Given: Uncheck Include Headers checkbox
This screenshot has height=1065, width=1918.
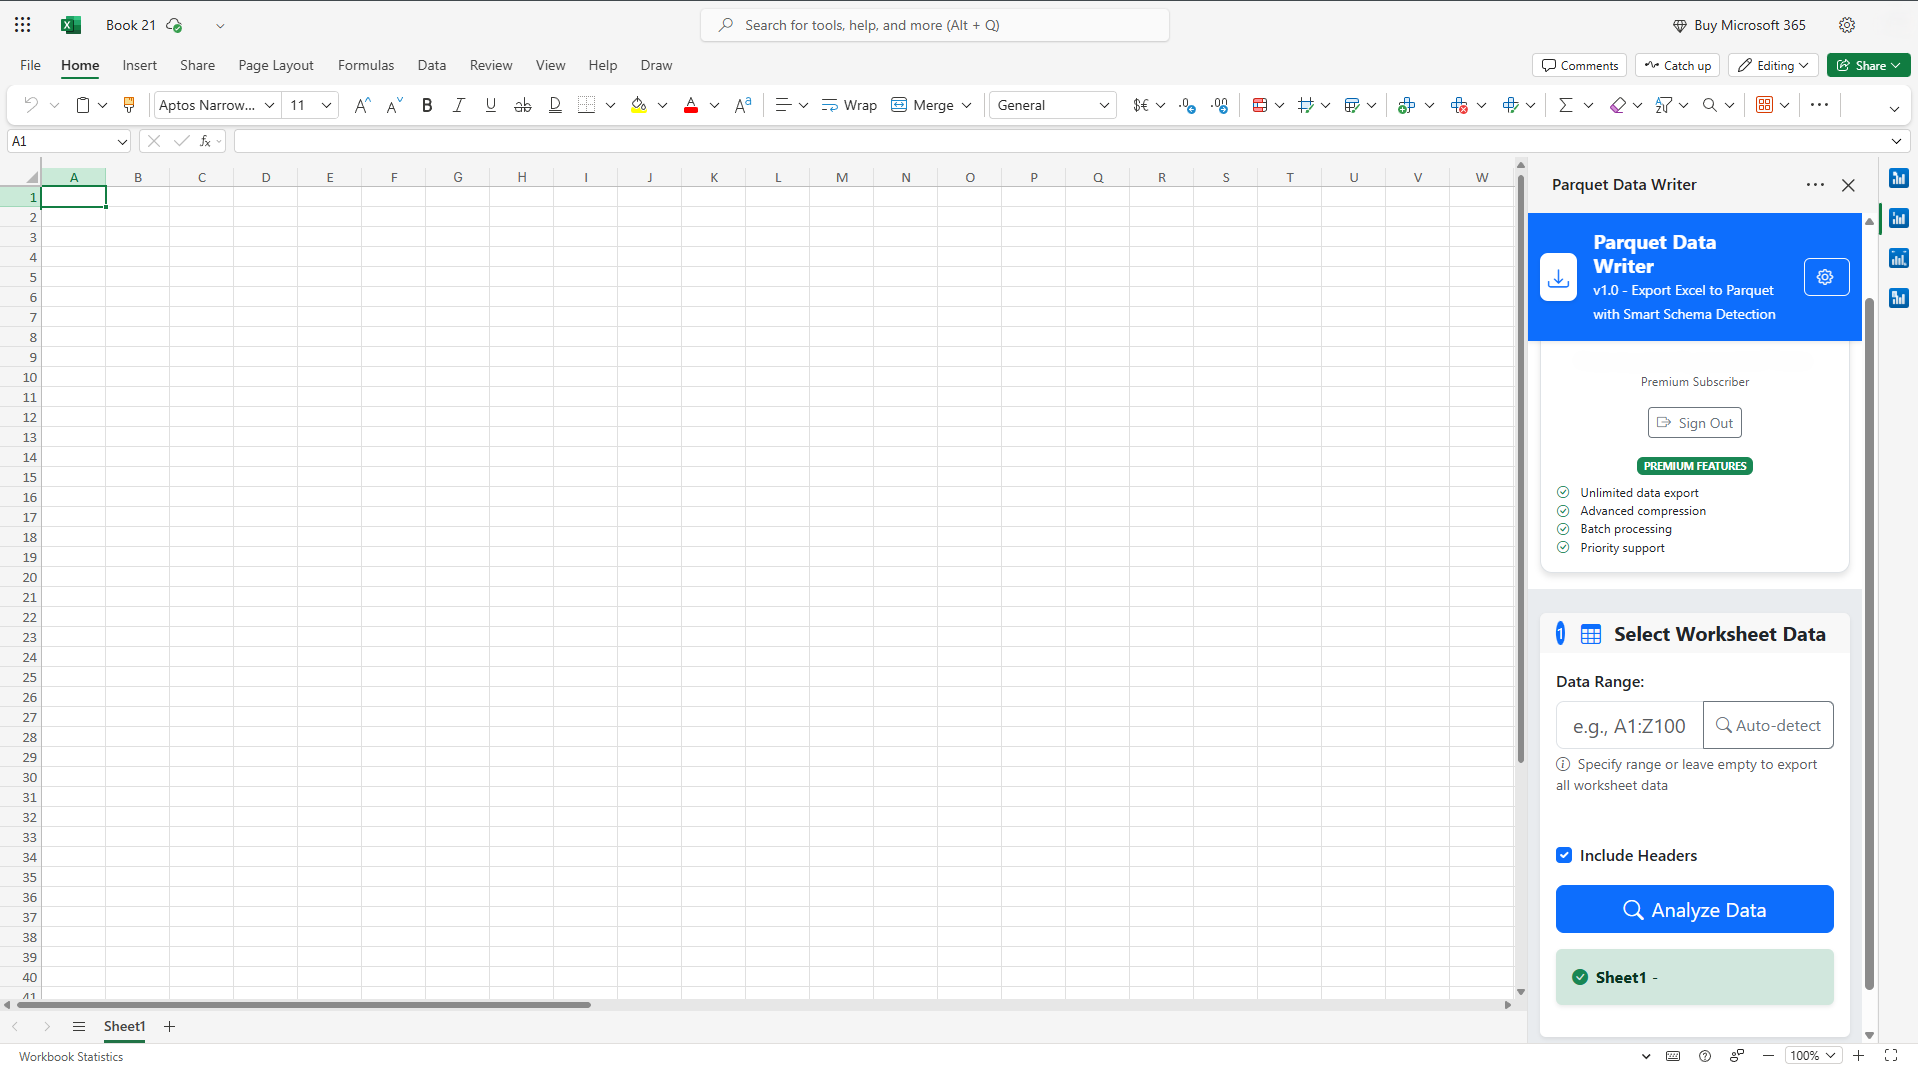Looking at the screenshot, I should pyautogui.click(x=1564, y=855).
